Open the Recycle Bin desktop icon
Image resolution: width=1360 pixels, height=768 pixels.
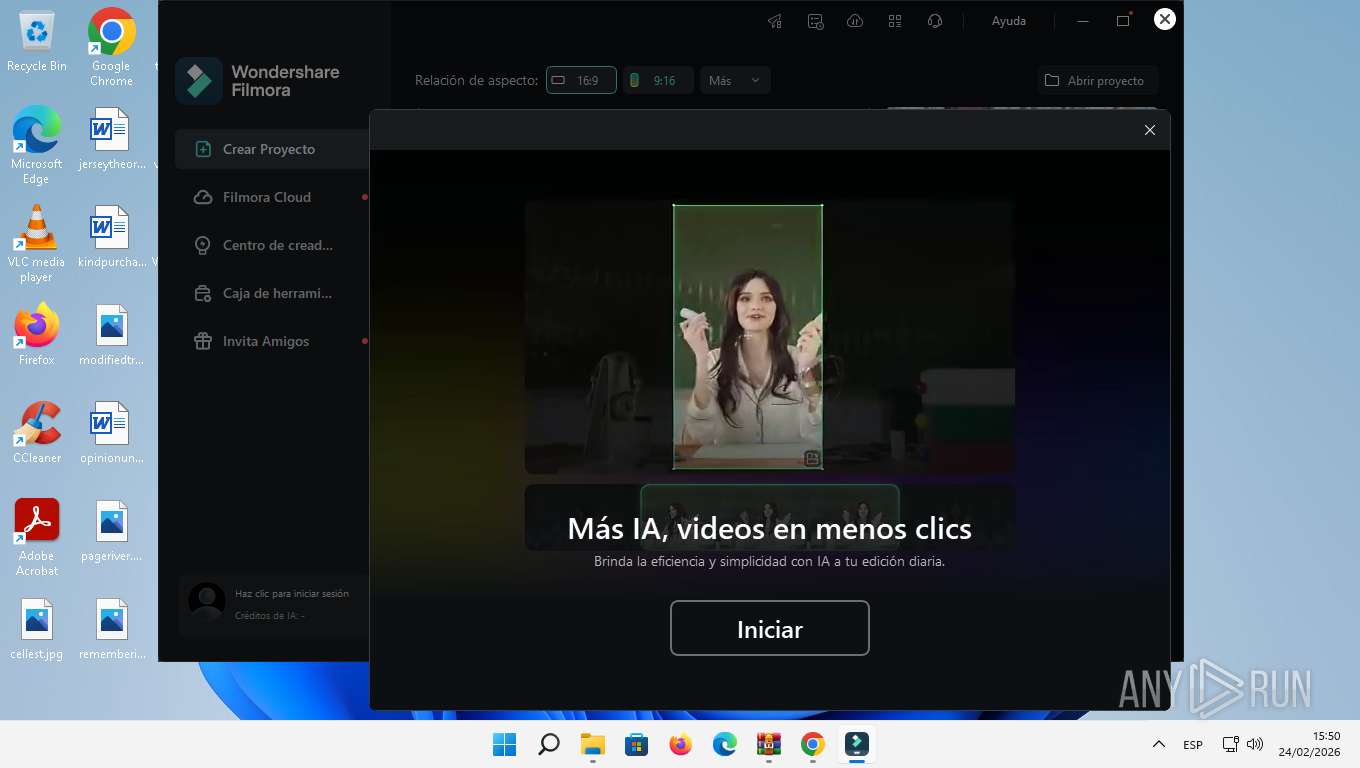(37, 42)
